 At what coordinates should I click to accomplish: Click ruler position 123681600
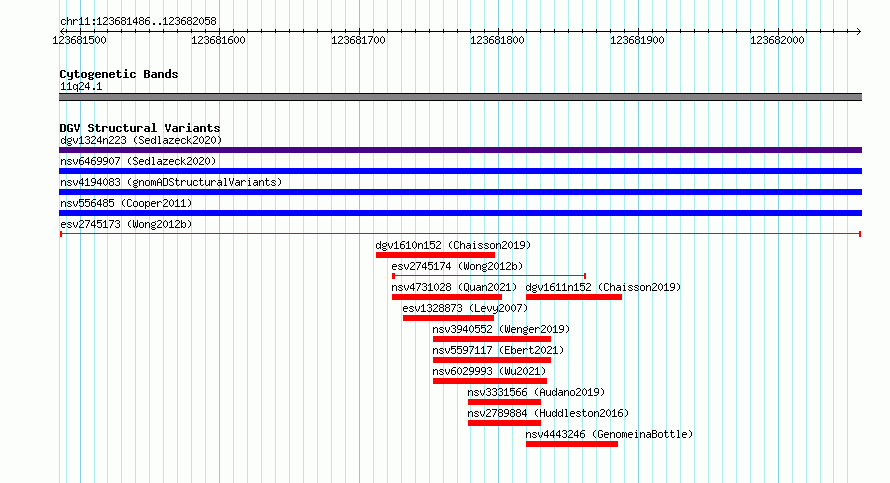(219, 40)
